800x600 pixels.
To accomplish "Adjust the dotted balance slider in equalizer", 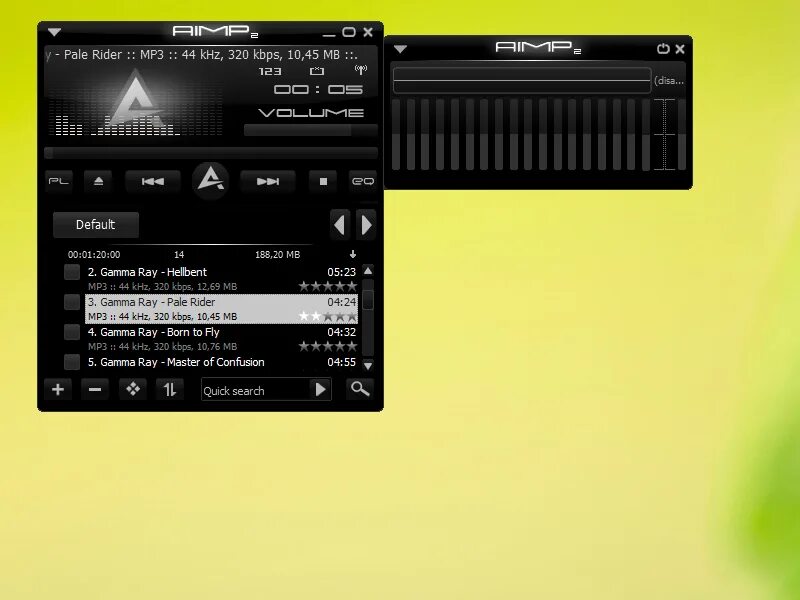I will click(665, 135).
